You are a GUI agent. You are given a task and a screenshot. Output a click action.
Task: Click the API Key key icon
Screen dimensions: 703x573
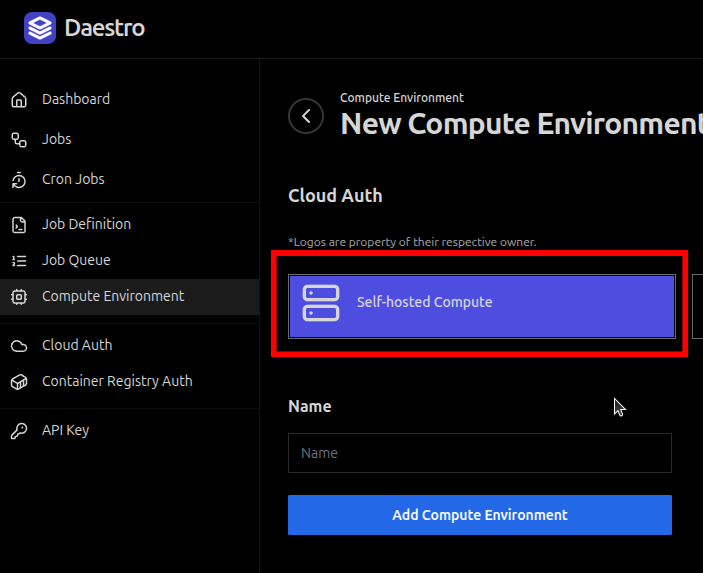coord(19,431)
